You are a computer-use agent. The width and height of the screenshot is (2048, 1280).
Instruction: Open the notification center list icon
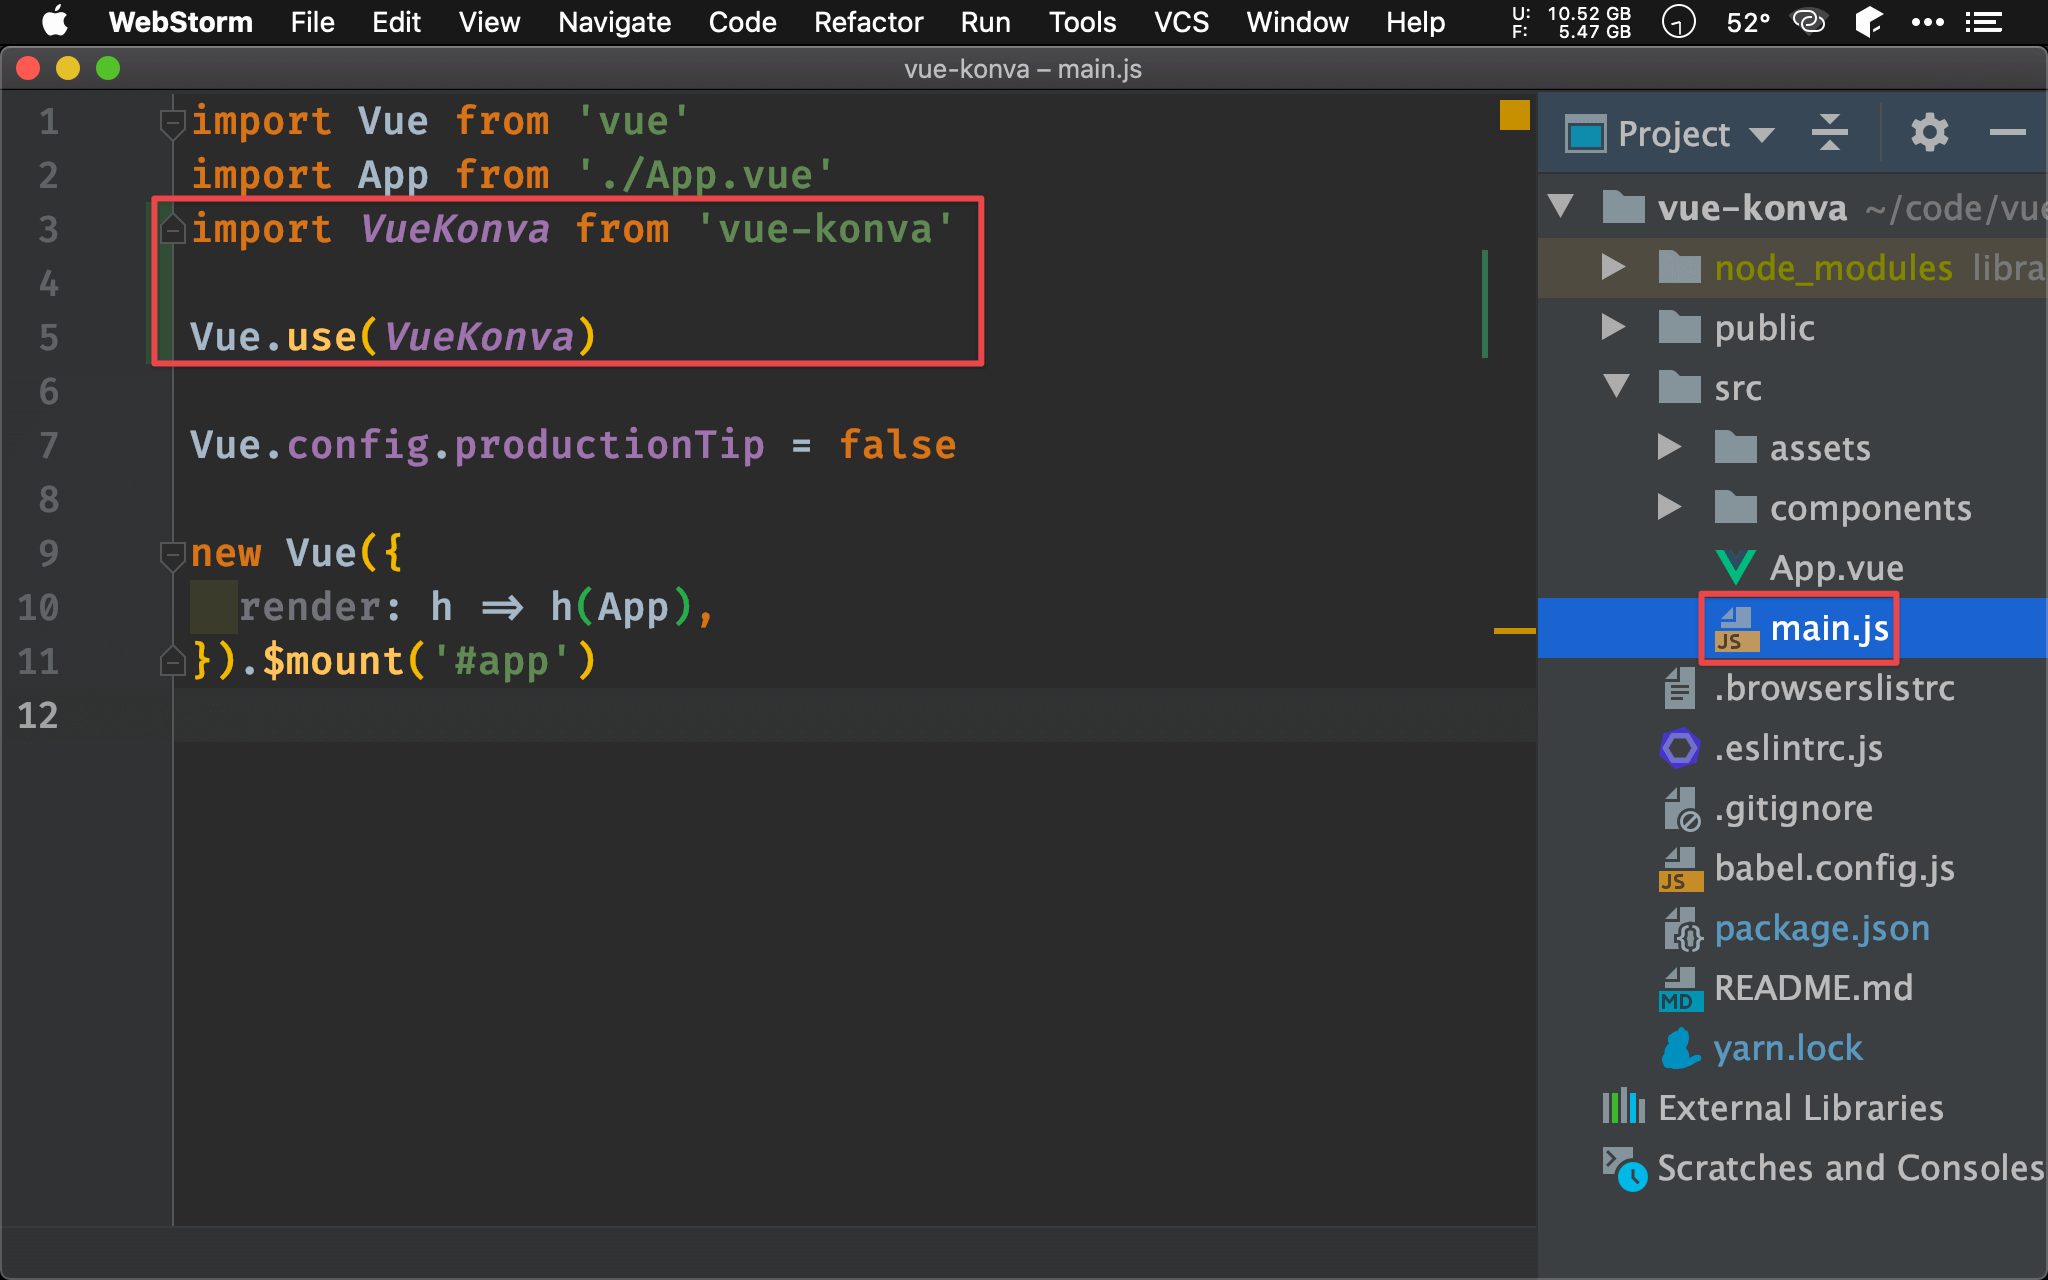pos(1983,22)
